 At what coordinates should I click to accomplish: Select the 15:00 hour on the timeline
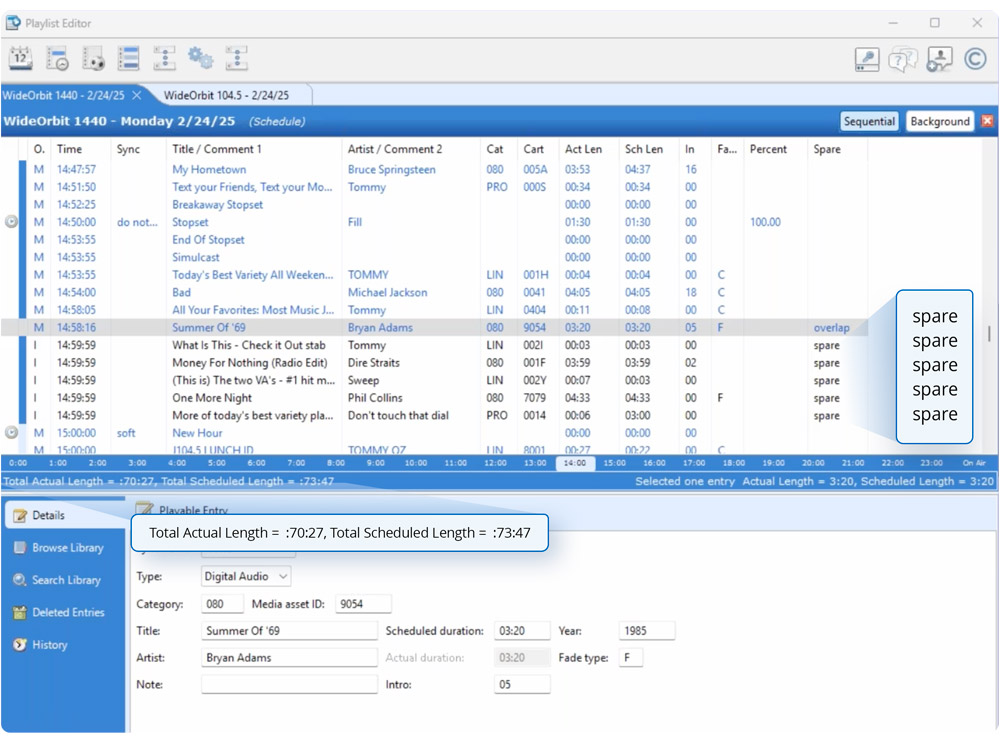click(x=615, y=463)
